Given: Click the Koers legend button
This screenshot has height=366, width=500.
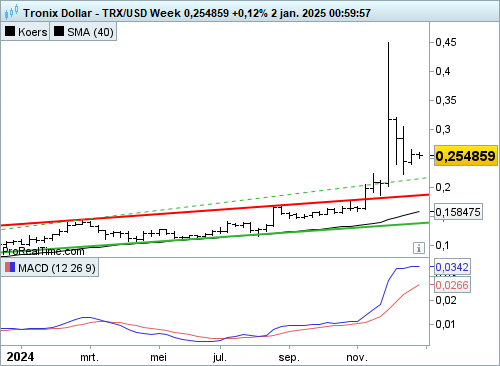Looking at the screenshot, I should coord(25,32).
